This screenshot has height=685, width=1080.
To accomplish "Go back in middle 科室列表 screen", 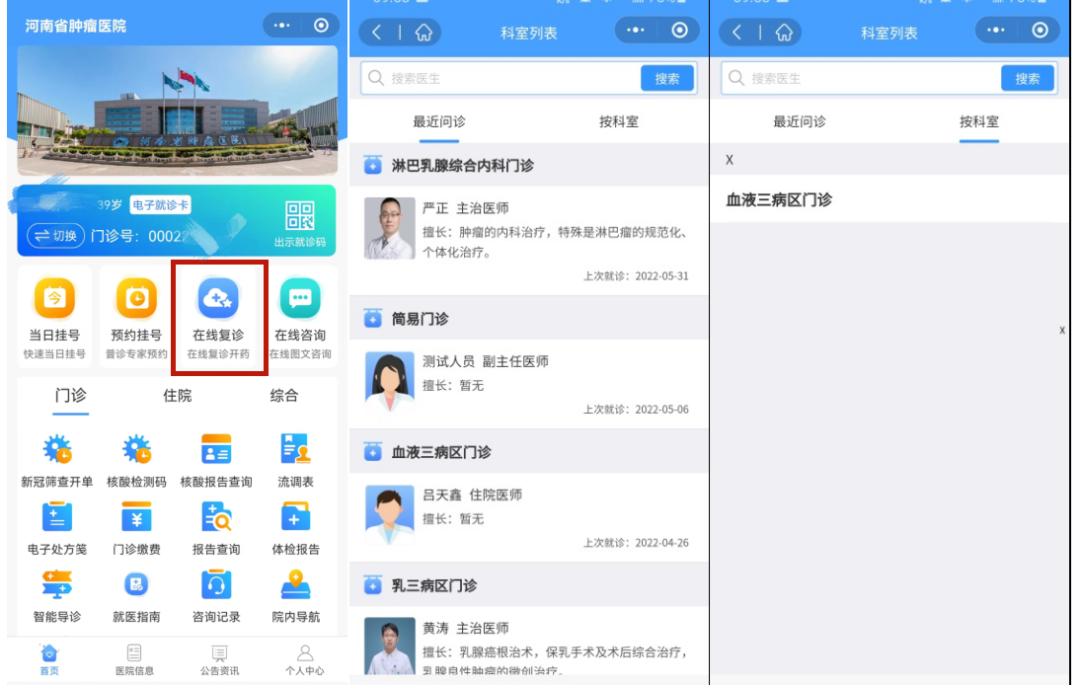I will [x=377, y=32].
